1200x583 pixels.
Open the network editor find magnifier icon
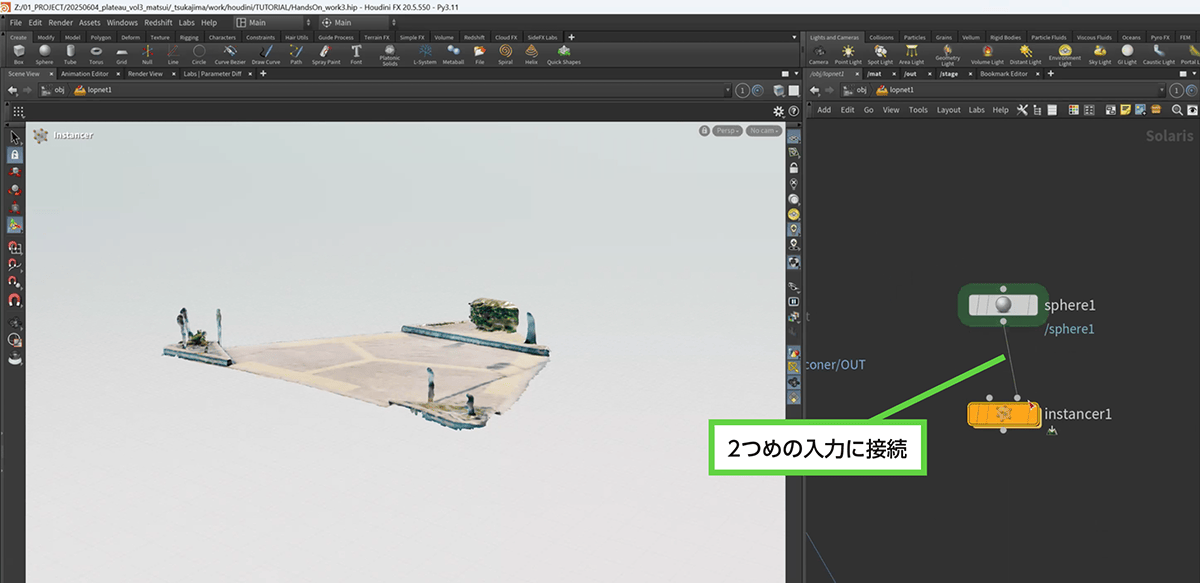[x=1177, y=110]
